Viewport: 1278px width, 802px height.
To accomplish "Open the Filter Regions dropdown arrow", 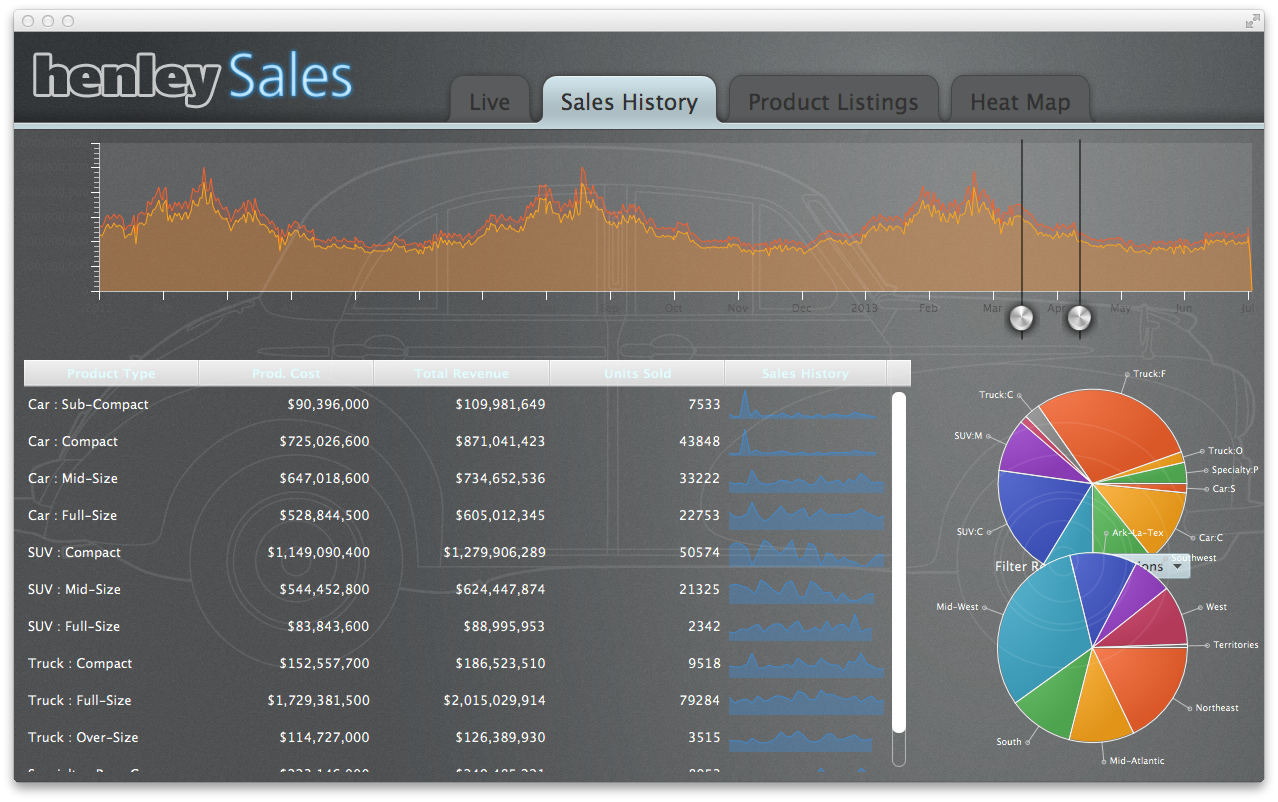I will [x=1178, y=567].
